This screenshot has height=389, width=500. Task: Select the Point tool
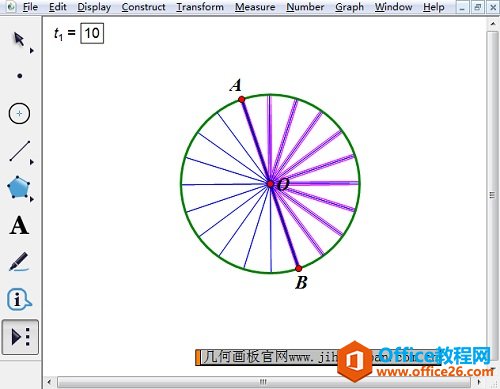click(x=19, y=76)
